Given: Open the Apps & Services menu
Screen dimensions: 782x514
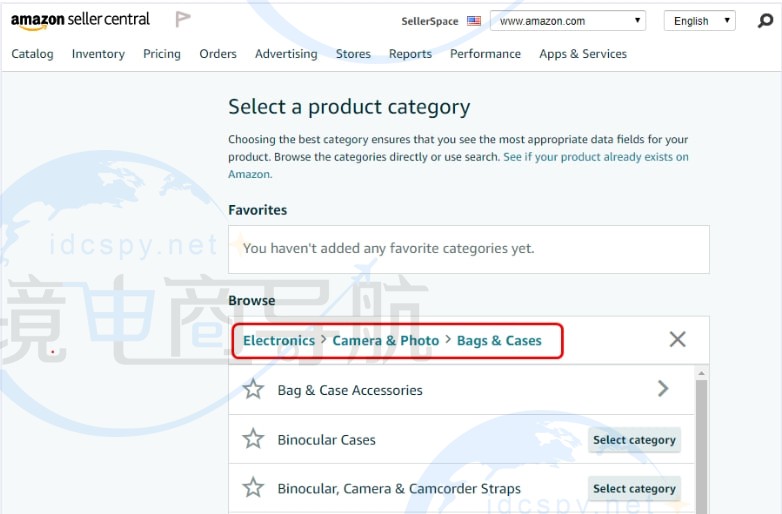Looking at the screenshot, I should [x=583, y=54].
